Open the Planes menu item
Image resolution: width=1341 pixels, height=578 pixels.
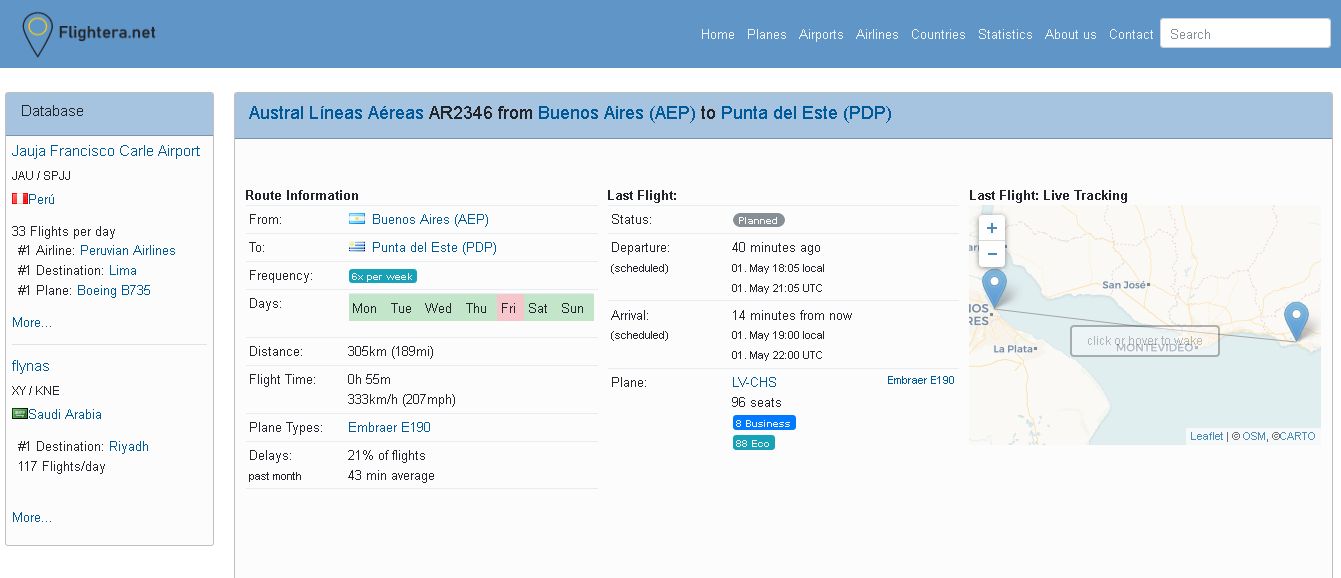pyautogui.click(x=767, y=34)
